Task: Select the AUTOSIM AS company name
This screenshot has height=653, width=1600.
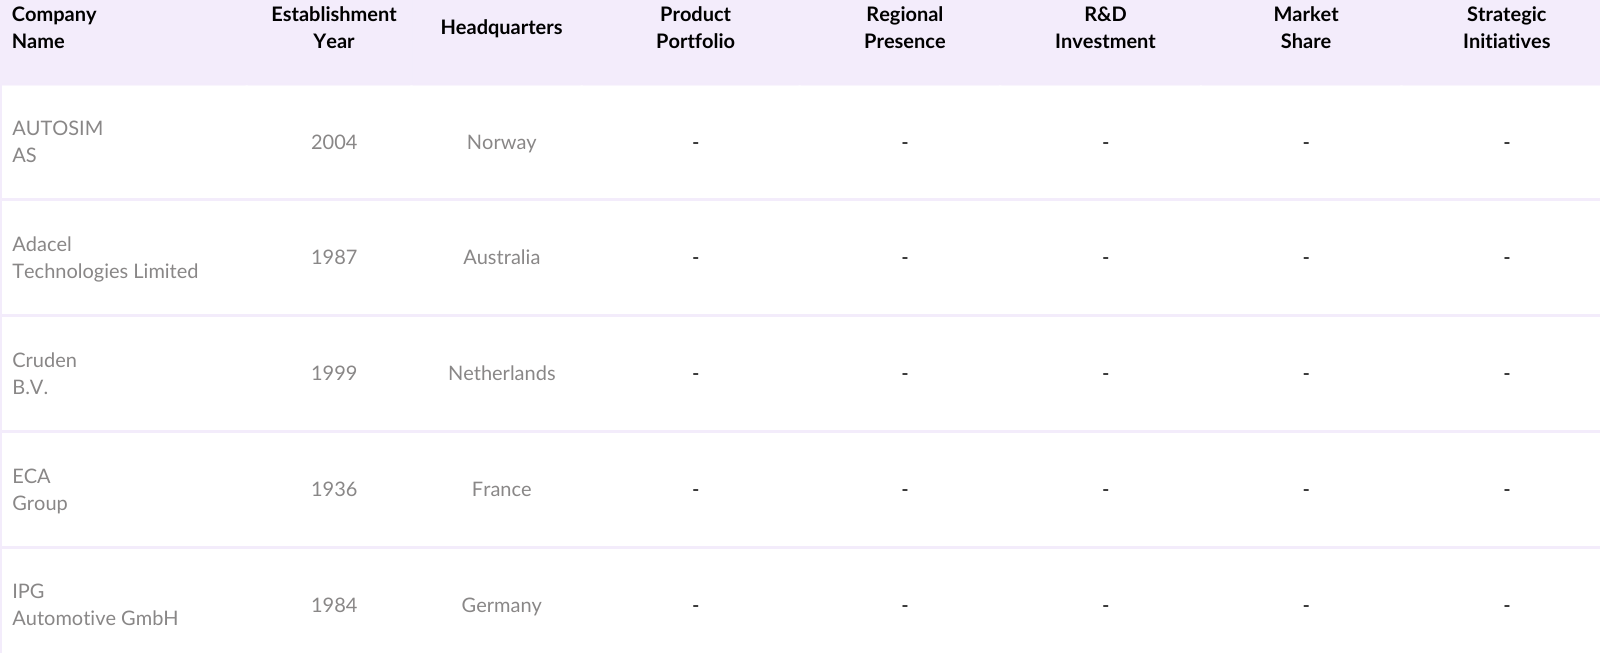Action: [57, 141]
